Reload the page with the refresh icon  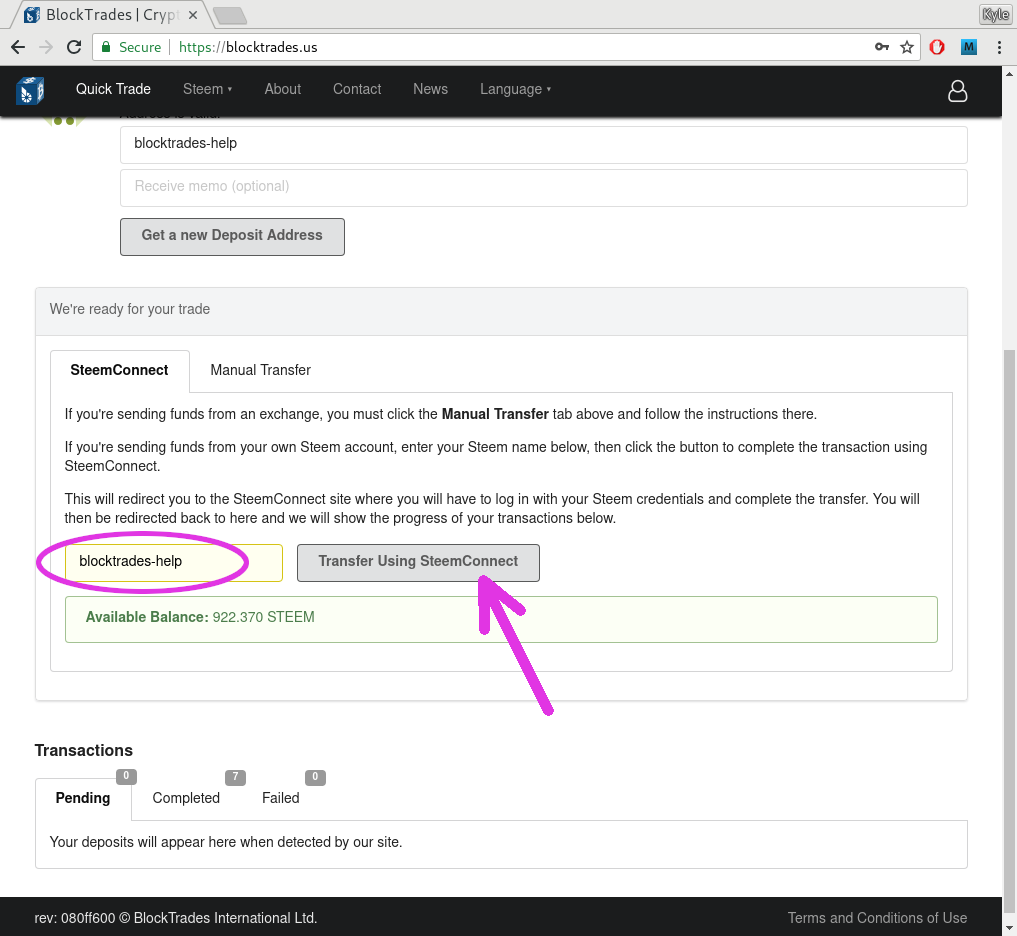74,47
